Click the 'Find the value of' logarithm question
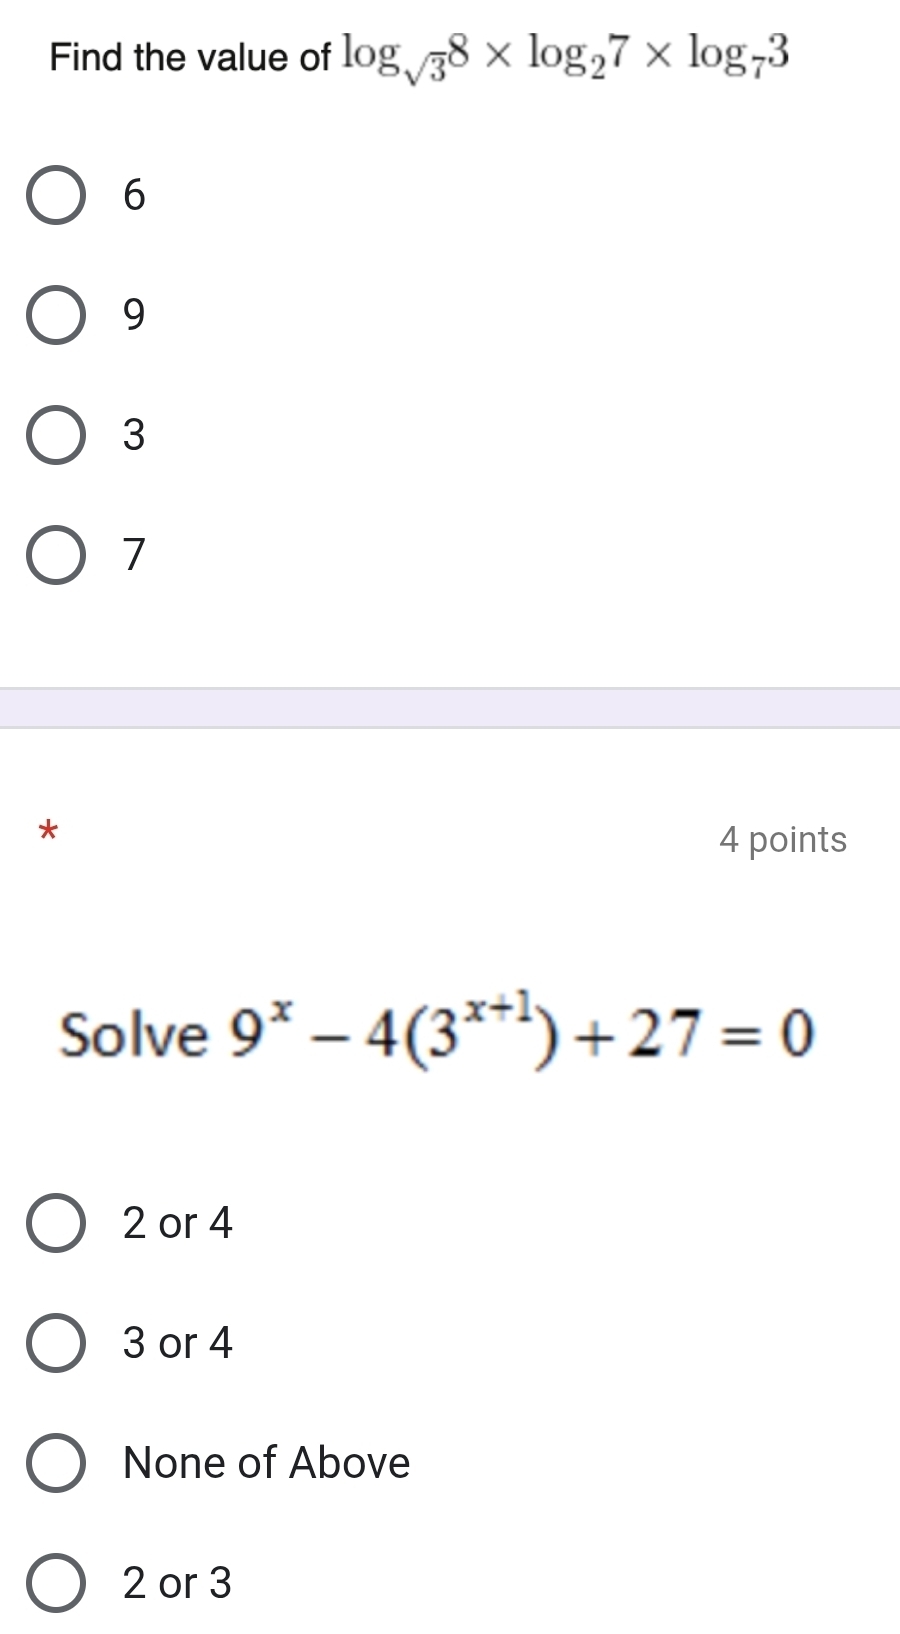The width and height of the screenshot is (900, 1634). point(420,55)
